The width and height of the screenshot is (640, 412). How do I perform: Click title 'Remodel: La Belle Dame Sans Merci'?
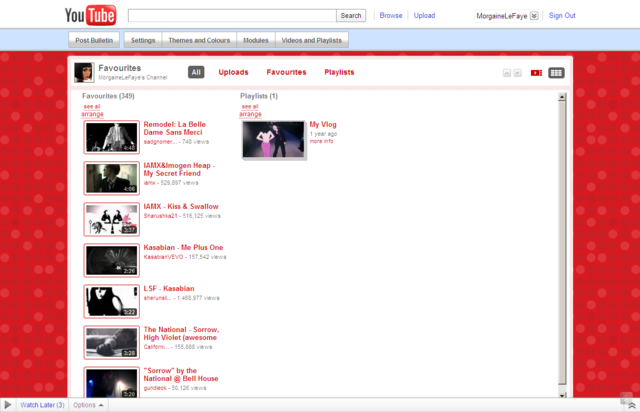[174, 128]
